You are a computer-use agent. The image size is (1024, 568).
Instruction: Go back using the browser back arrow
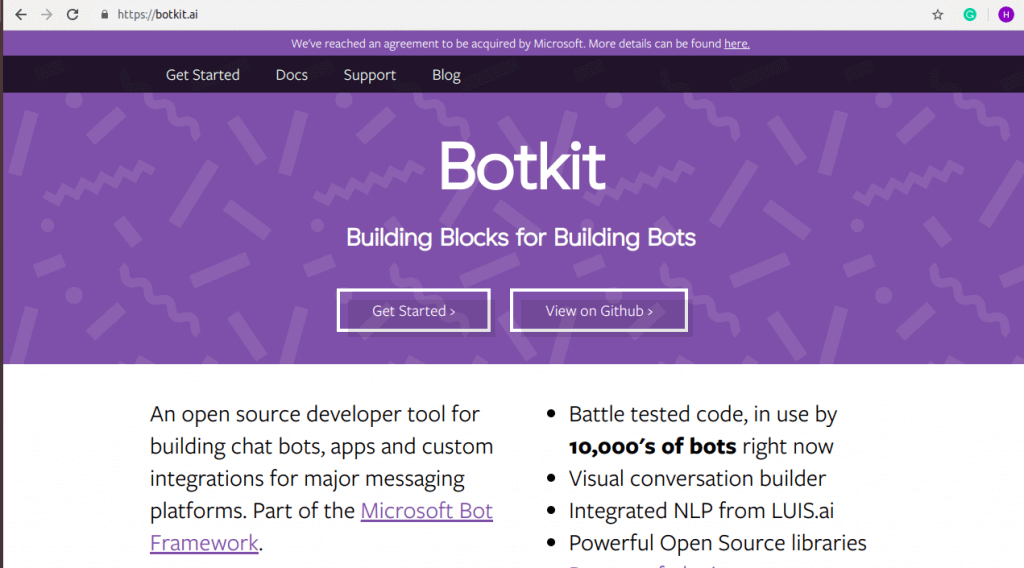(x=21, y=14)
